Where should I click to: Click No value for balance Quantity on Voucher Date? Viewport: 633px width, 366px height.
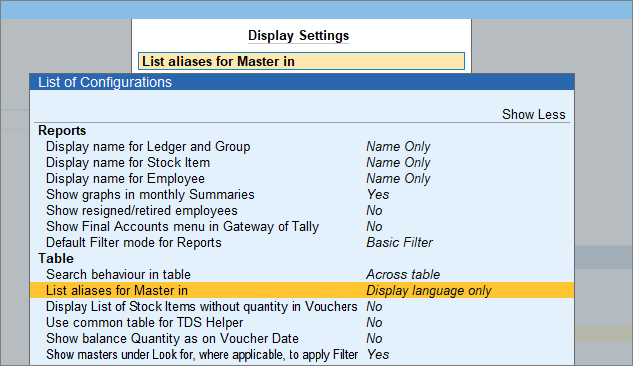374,339
